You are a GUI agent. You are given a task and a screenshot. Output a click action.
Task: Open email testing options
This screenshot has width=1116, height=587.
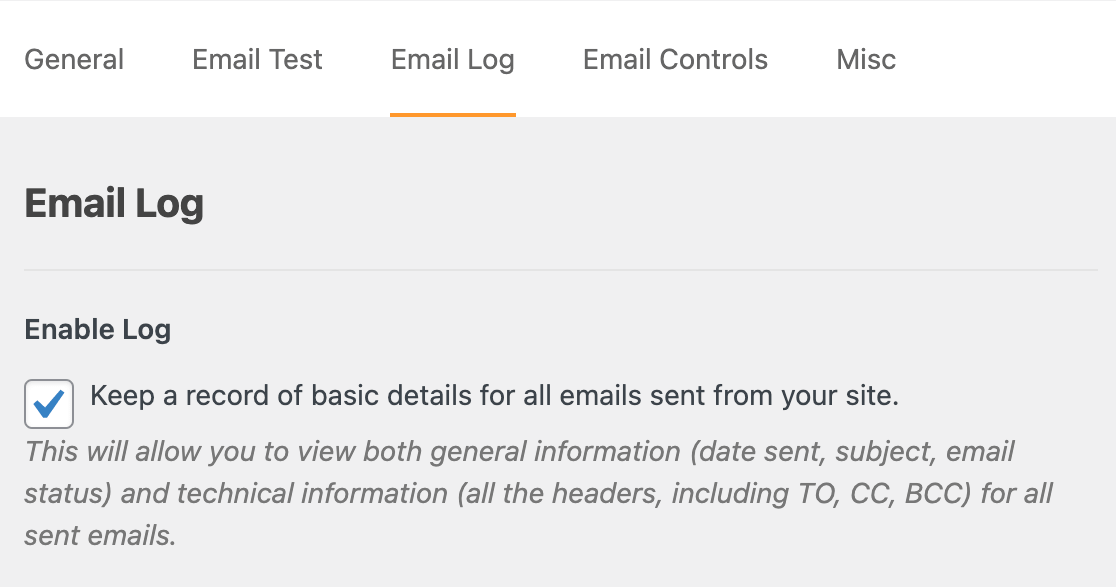tap(256, 59)
